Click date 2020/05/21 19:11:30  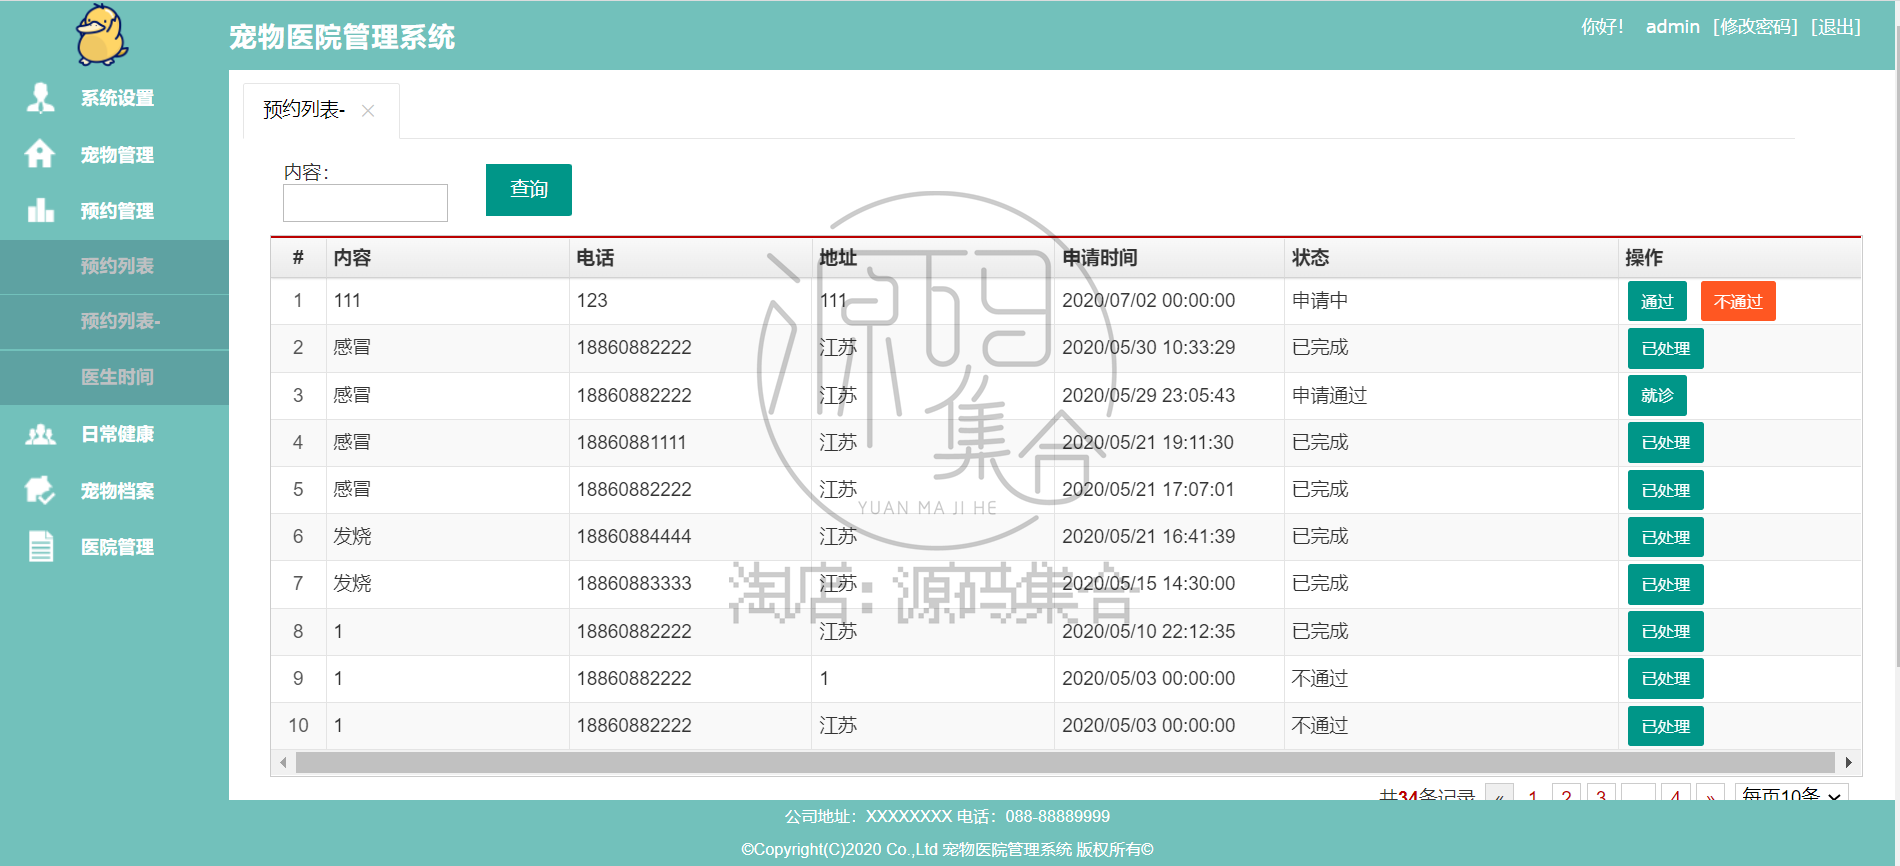click(1148, 442)
